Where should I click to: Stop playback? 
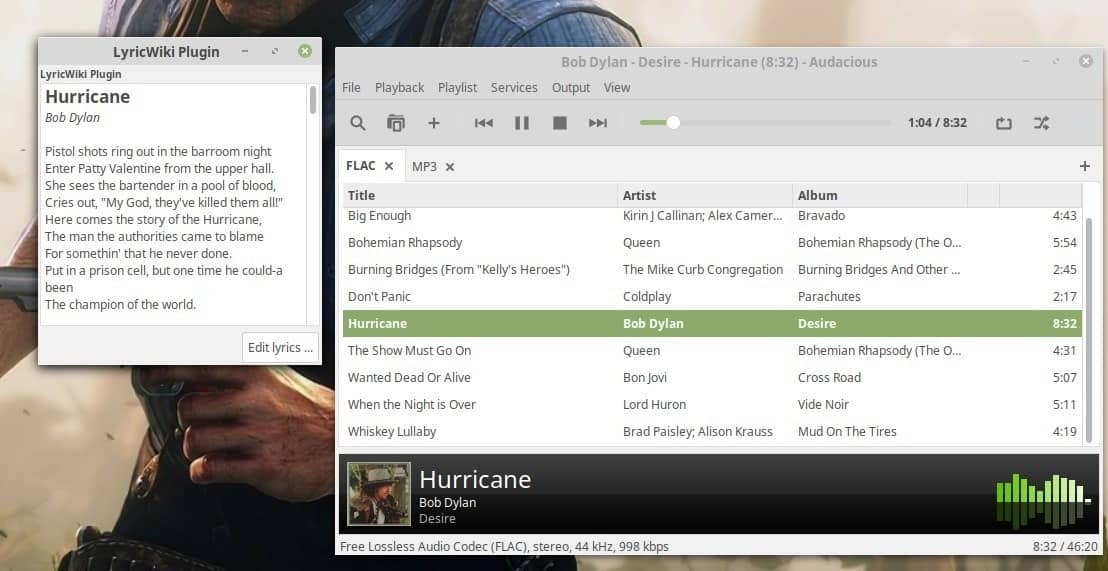[560, 123]
